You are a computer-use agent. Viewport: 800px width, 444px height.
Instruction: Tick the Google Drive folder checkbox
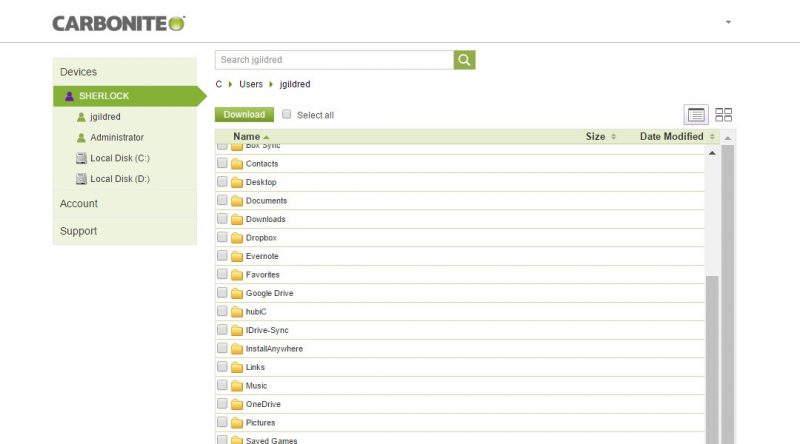[222, 292]
